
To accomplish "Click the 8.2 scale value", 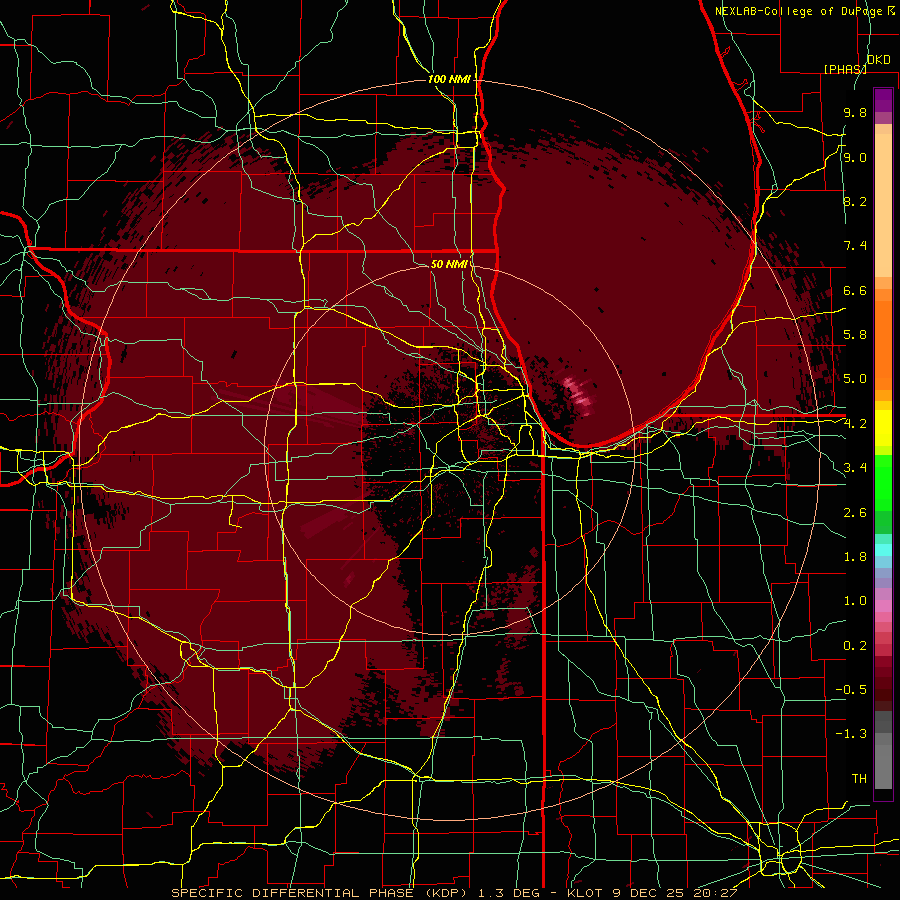I will (855, 201).
